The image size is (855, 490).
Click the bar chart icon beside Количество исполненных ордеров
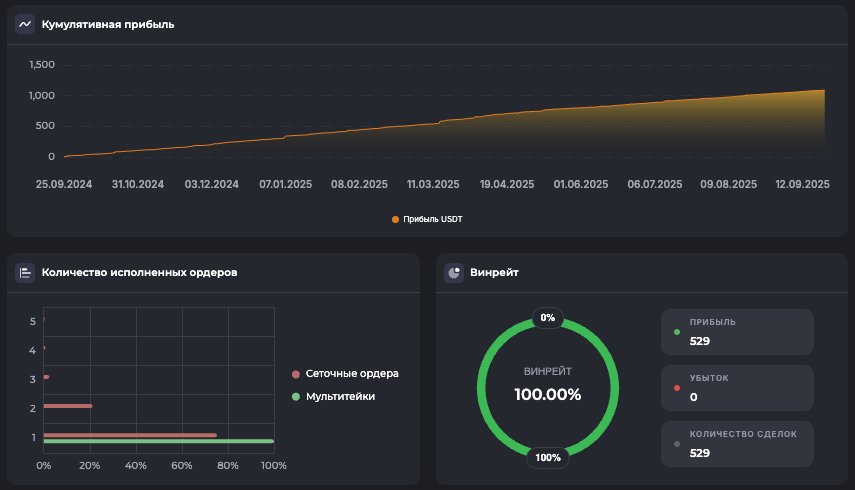coord(25,272)
